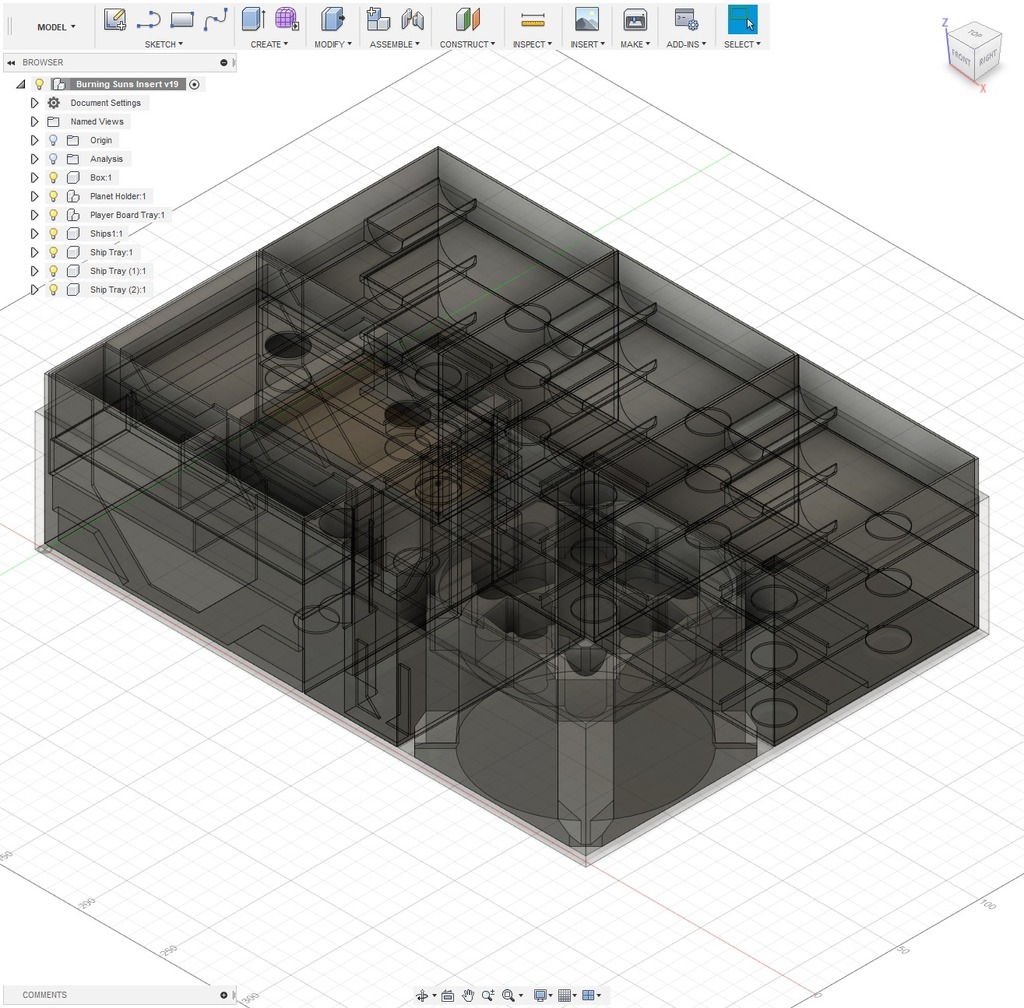This screenshot has height=1008, width=1024.
Task: Click the Orbit navigation icon
Action: point(422,996)
